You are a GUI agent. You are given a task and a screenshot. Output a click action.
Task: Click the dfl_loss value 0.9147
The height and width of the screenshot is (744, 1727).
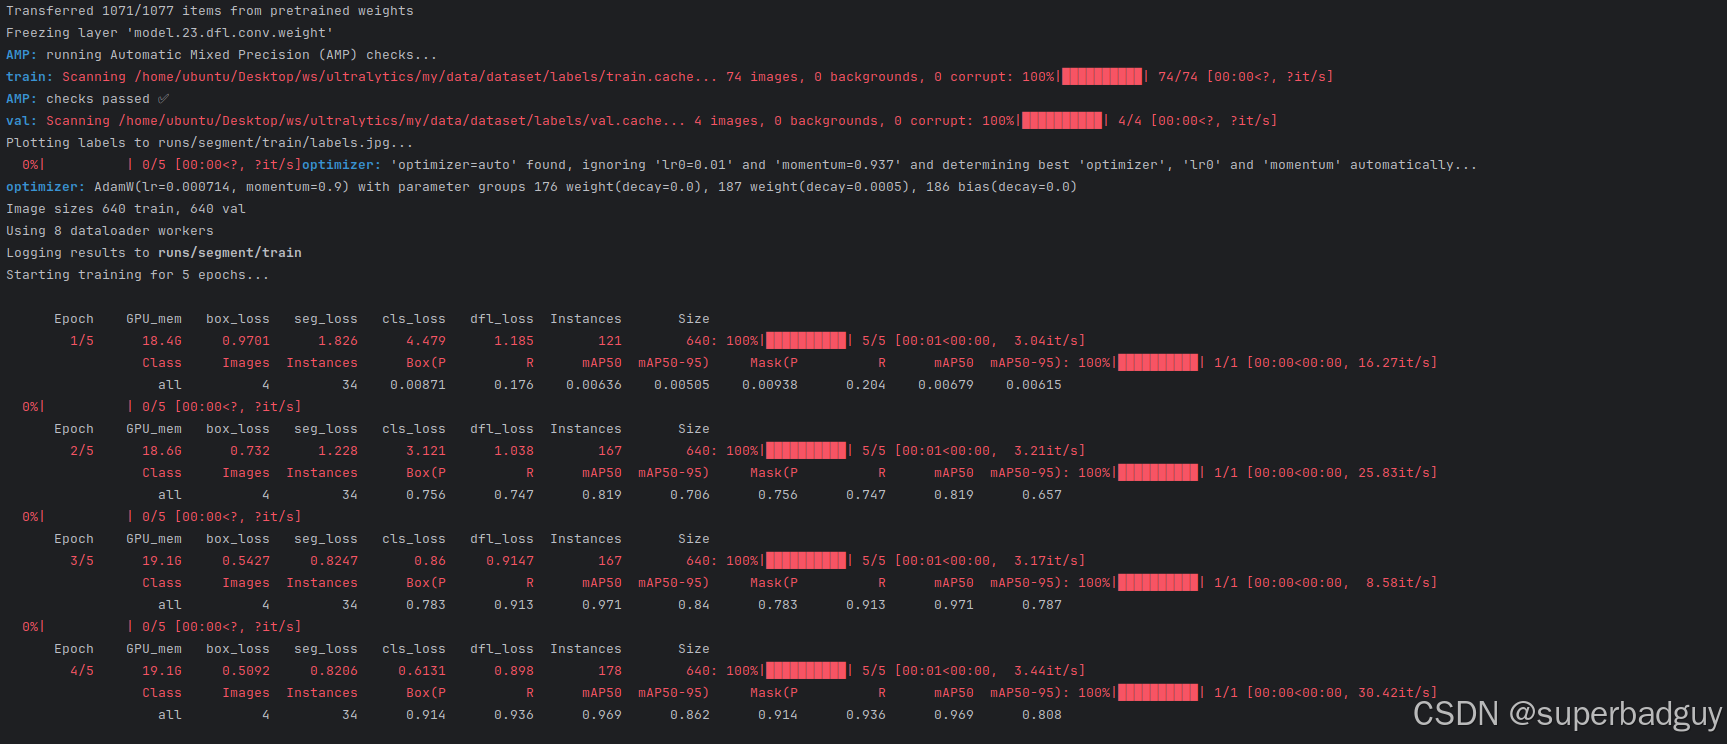click(510, 561)
